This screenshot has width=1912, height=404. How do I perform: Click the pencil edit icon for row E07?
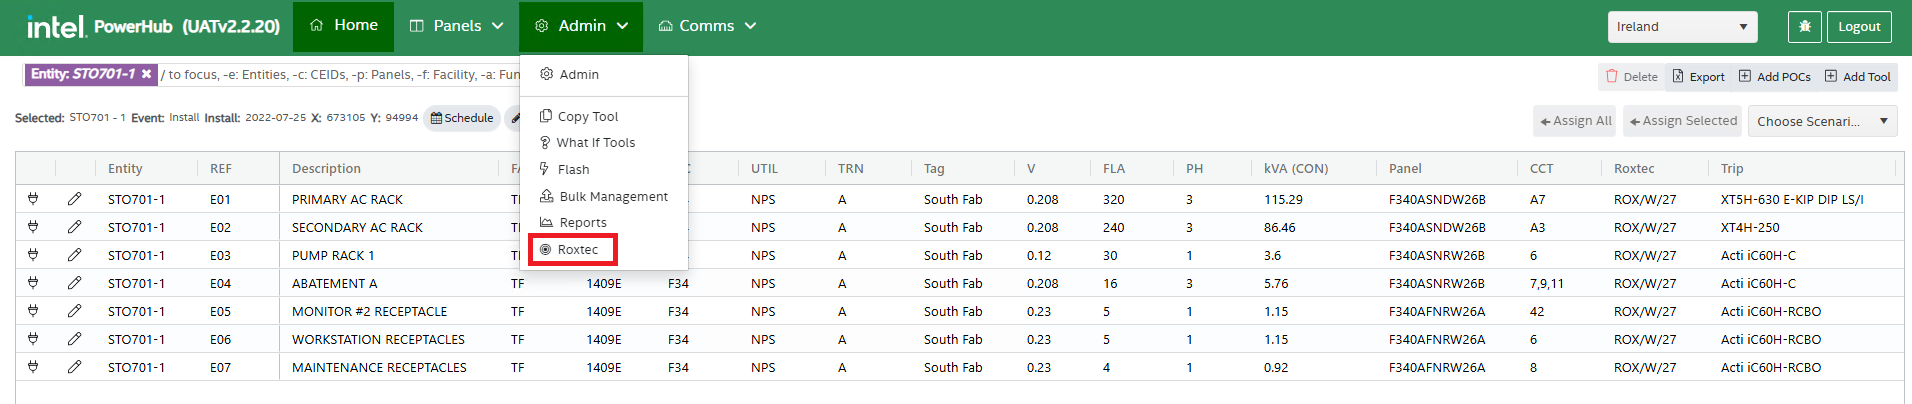coord(74,367)
